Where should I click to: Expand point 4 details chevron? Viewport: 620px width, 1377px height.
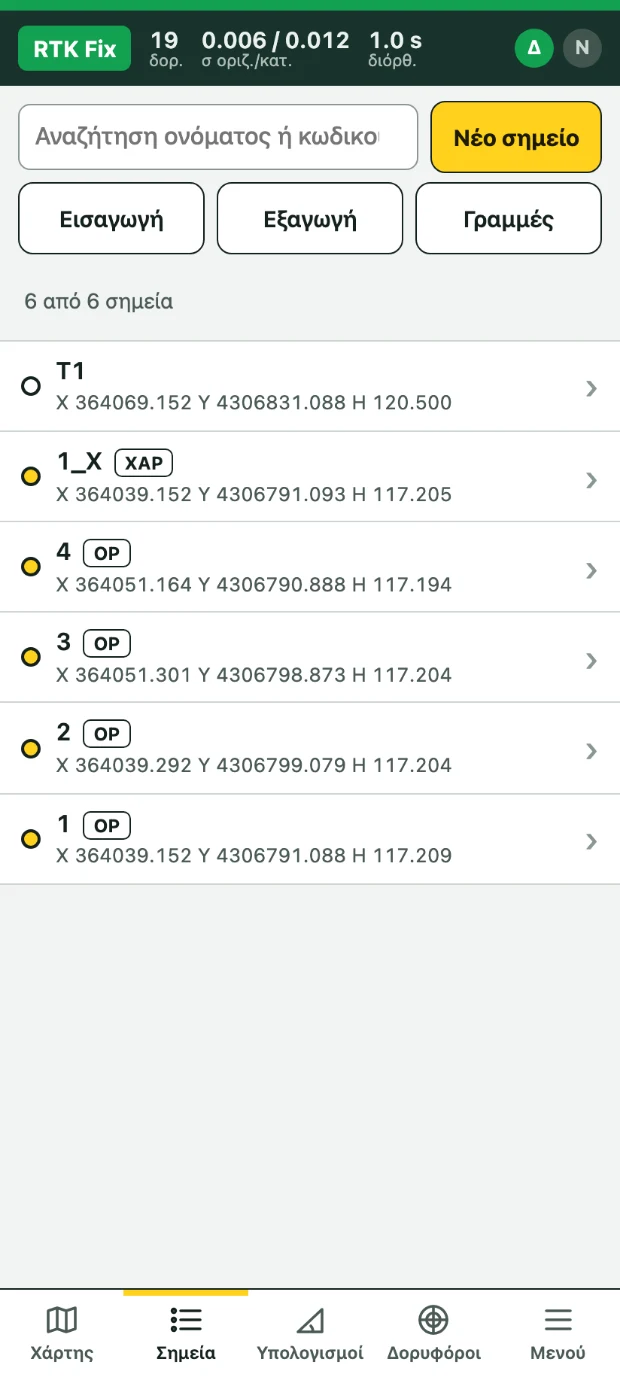591,570
